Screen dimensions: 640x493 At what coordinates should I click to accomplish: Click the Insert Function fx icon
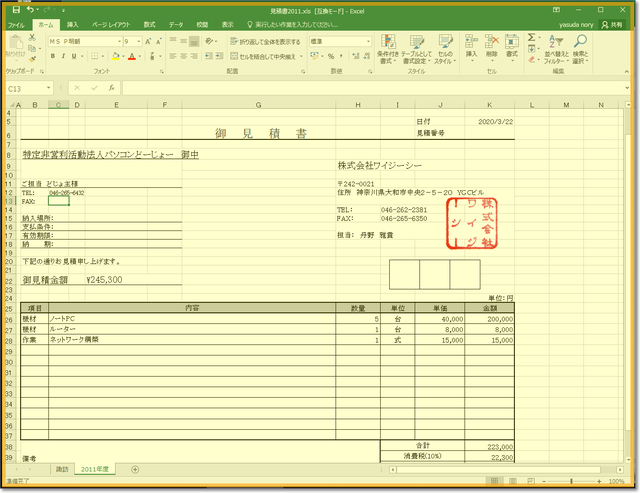tap(110, 89)
